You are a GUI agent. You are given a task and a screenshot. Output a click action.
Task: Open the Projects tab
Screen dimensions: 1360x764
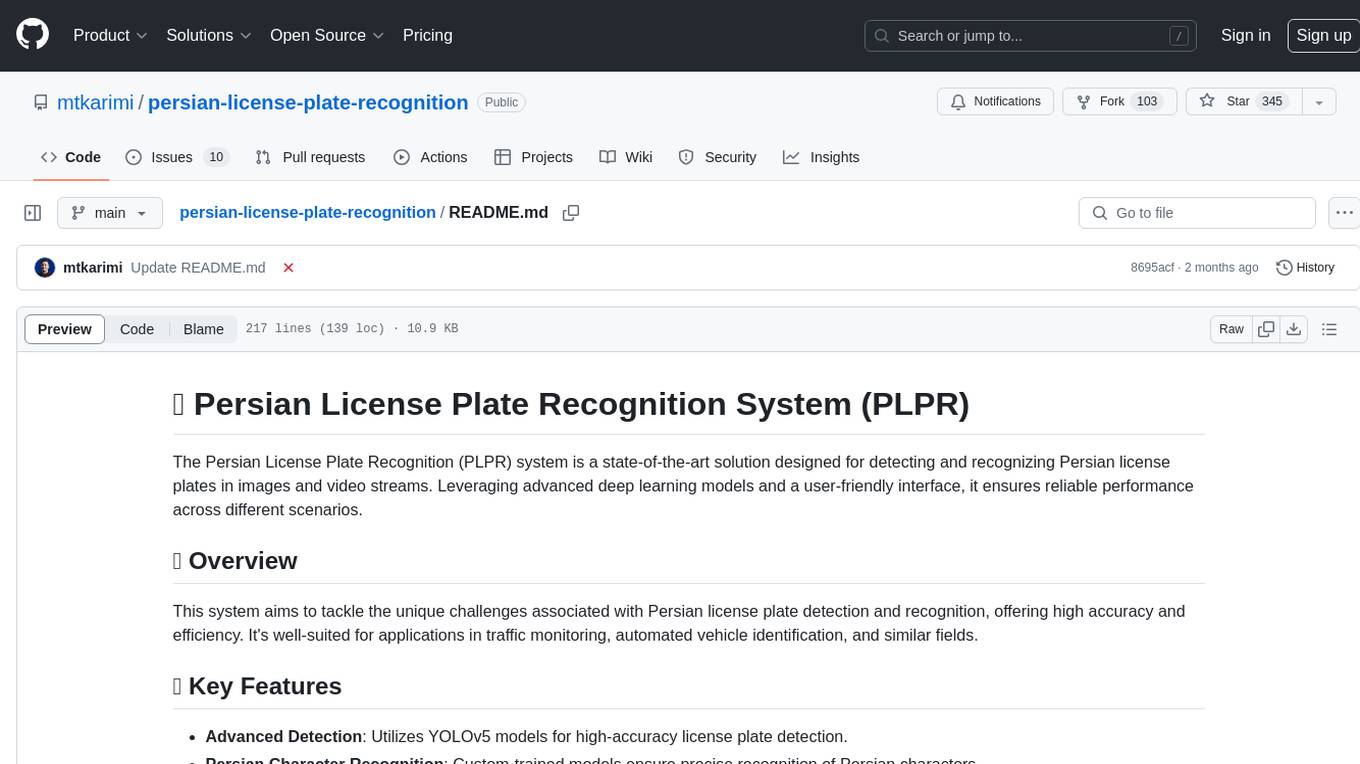click(x=533, y=157)
